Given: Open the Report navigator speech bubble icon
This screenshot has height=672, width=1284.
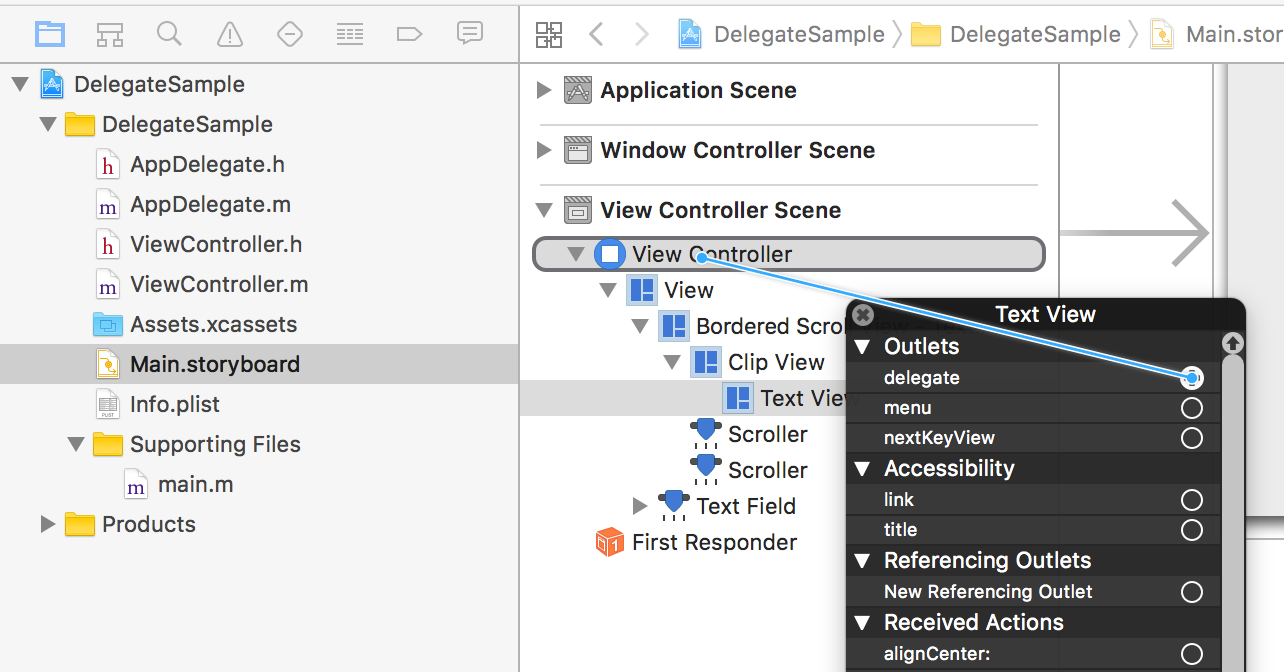Looking at the screenshot, I should pyautogui.click(x=470, y=34).
